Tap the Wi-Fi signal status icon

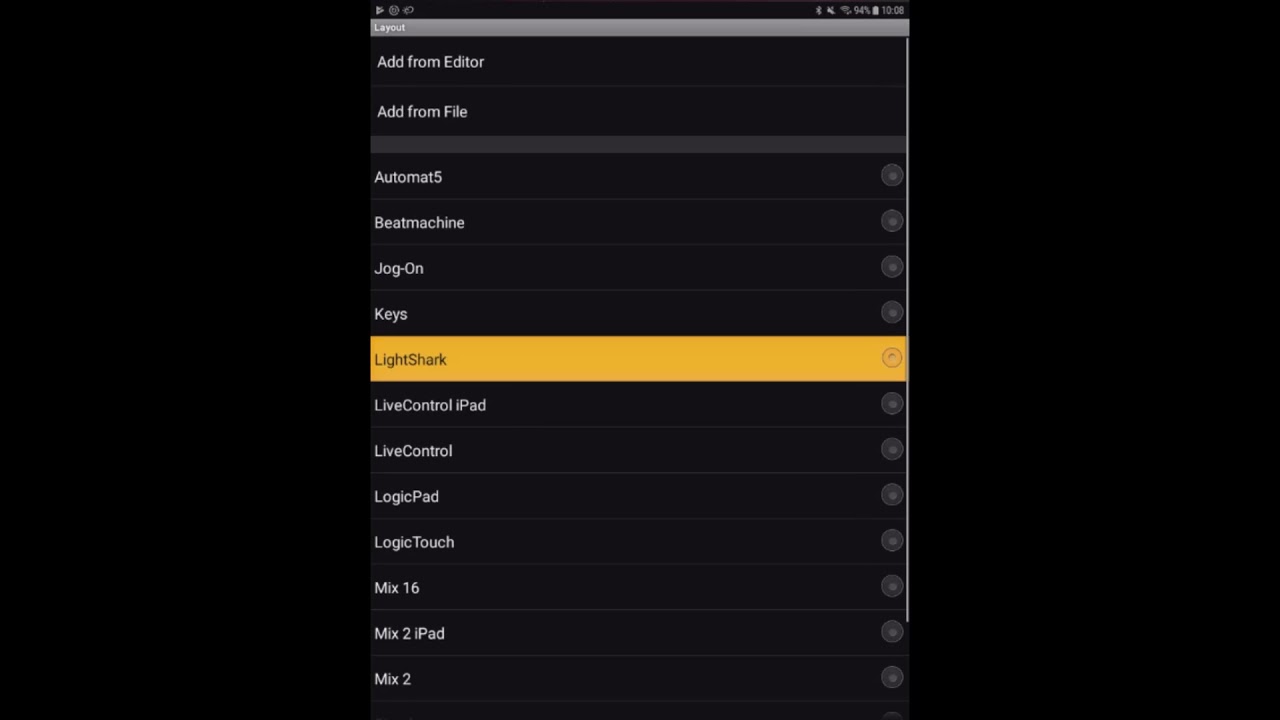(x=846, y=10)
